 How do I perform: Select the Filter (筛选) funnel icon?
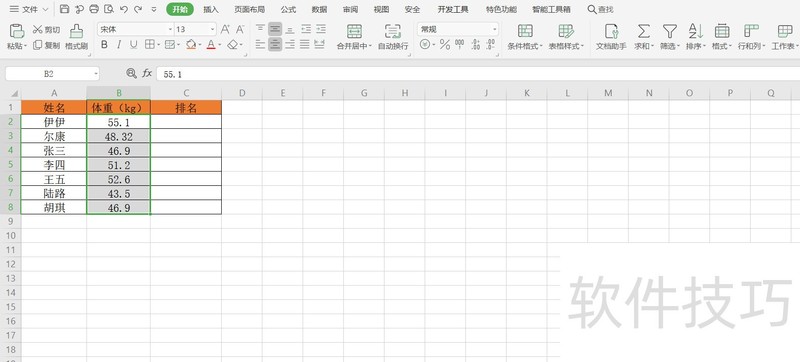click(669, 32)
